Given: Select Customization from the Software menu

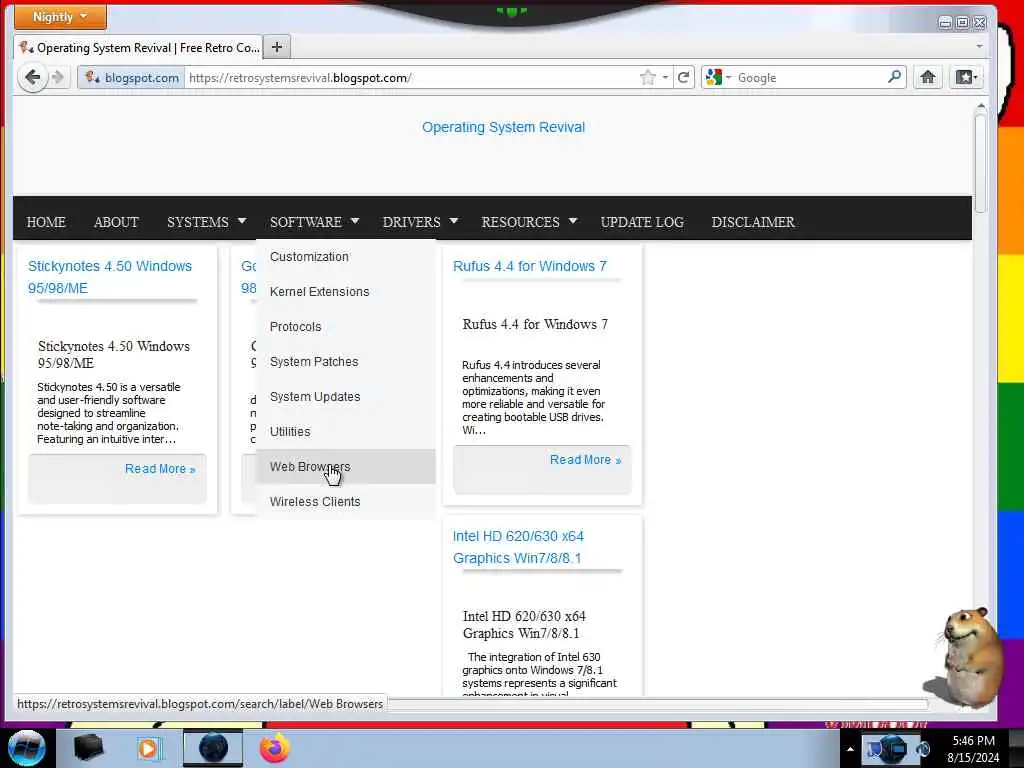Looking at the screenshot, I should (x=345, y=257).
